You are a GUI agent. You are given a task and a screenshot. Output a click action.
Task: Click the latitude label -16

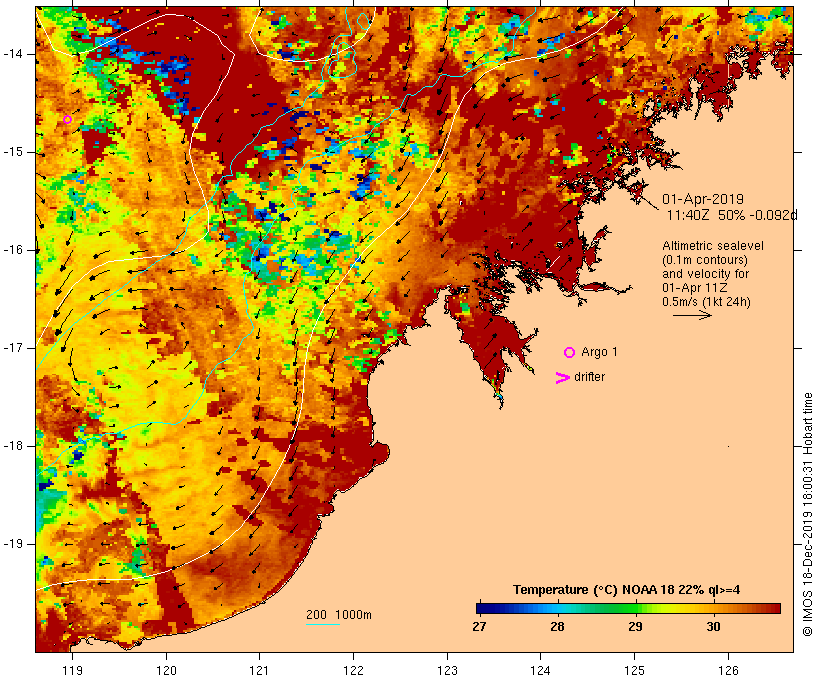pos(13,250)
